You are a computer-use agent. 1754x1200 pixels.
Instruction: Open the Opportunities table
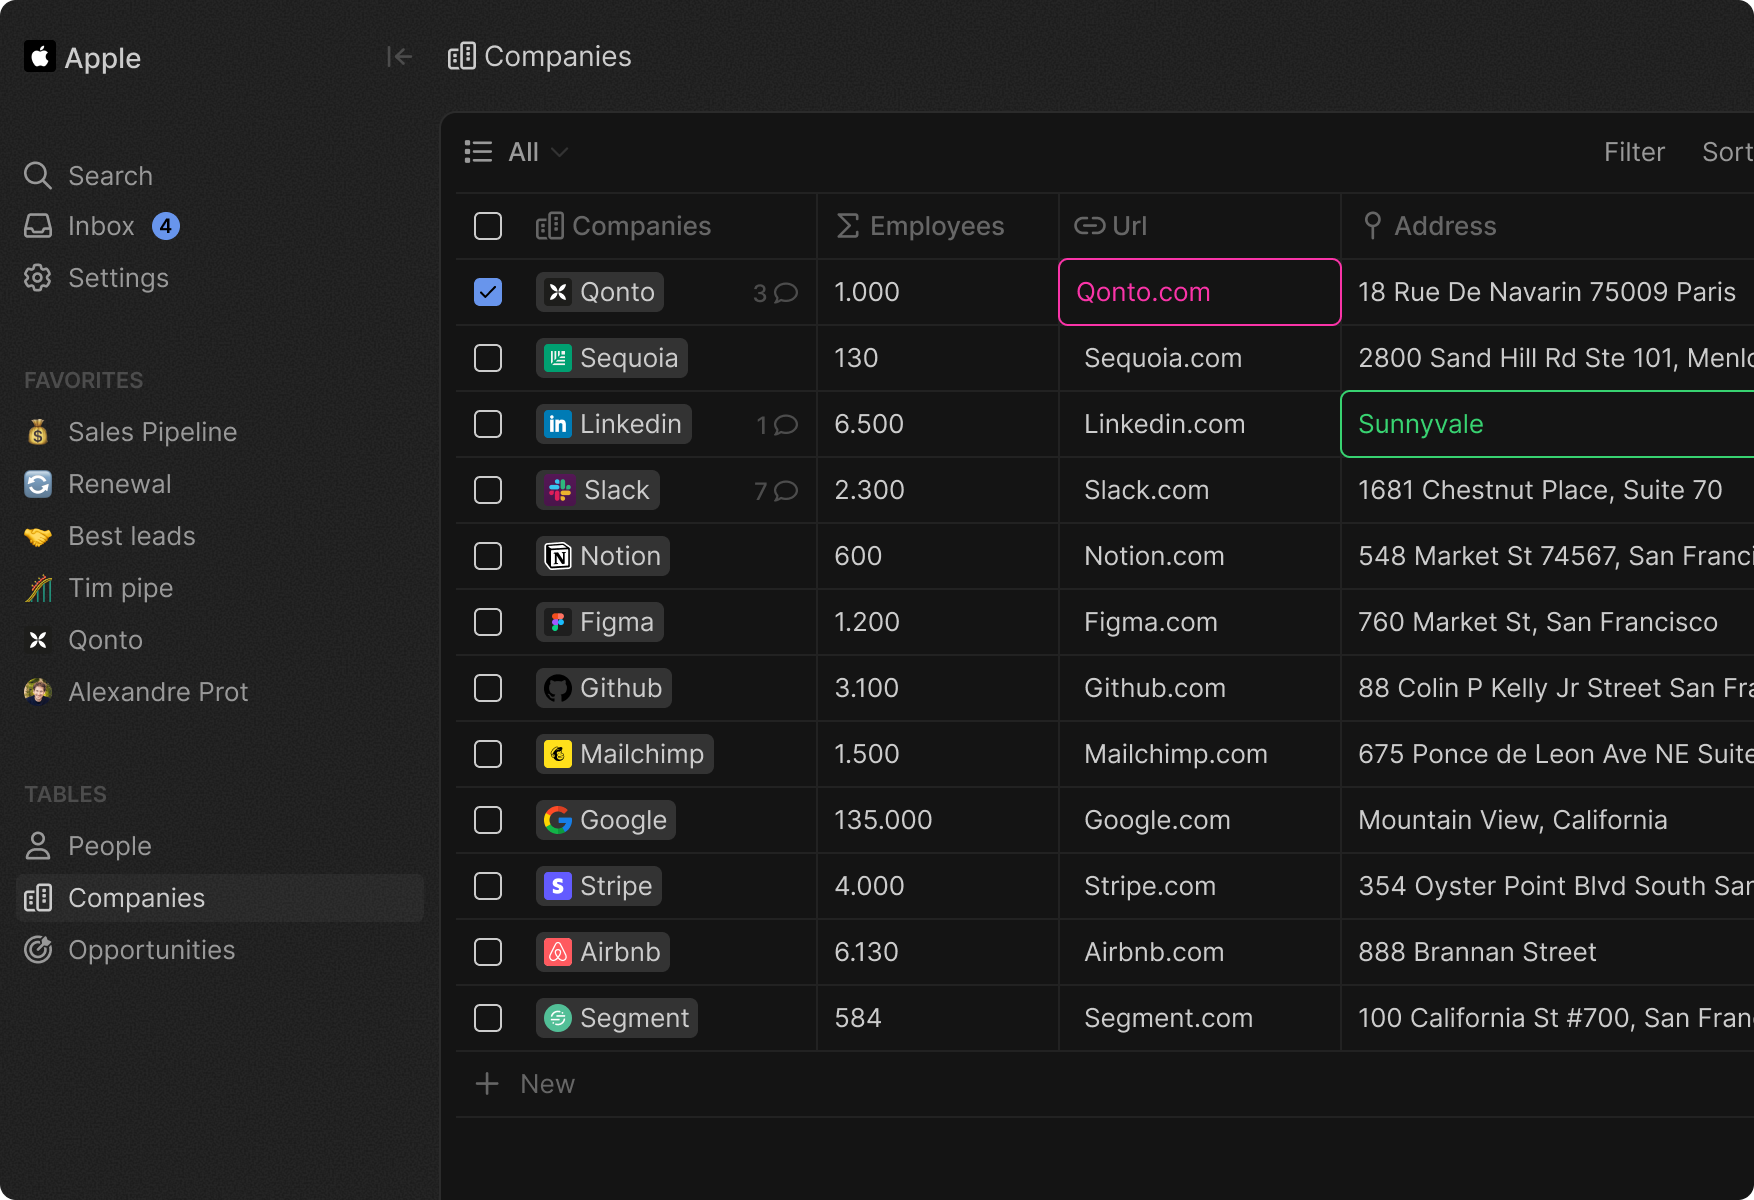[151, 950]
